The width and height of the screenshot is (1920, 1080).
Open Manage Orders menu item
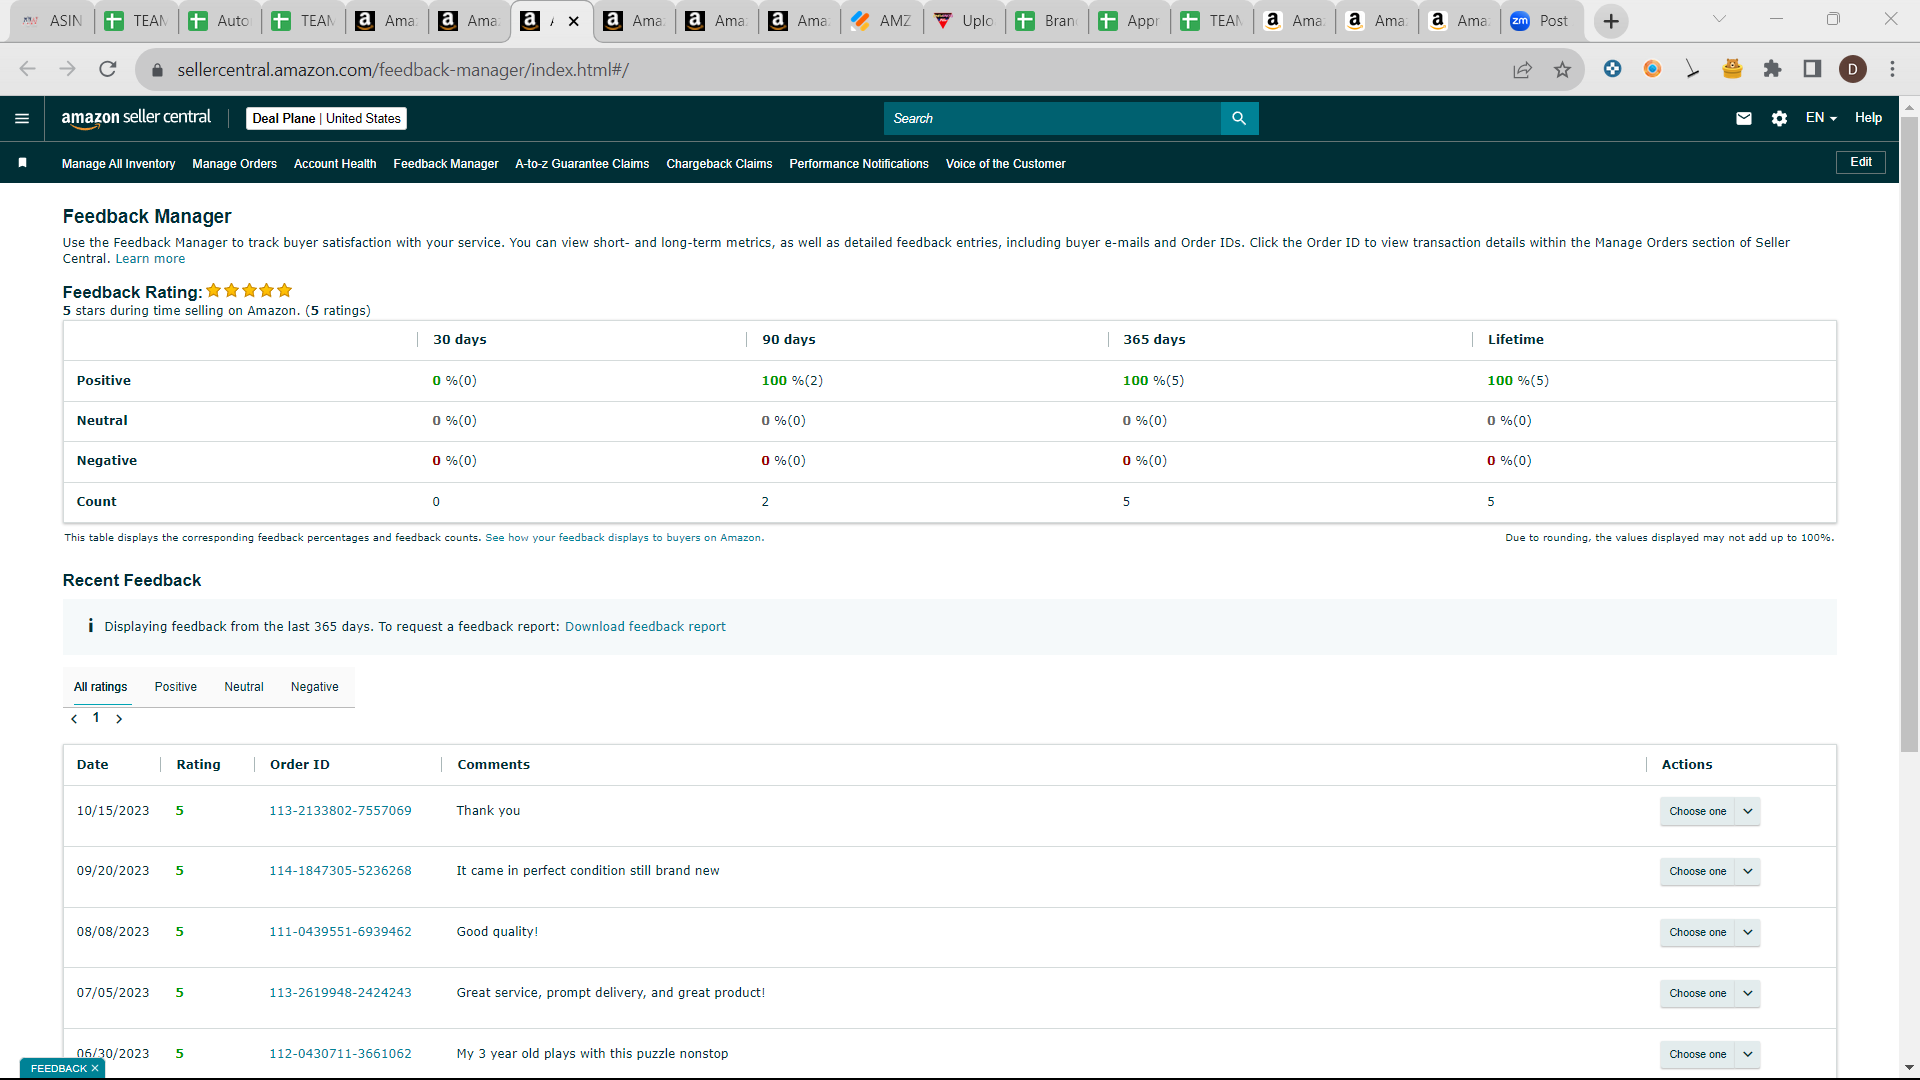click(234, 164)
